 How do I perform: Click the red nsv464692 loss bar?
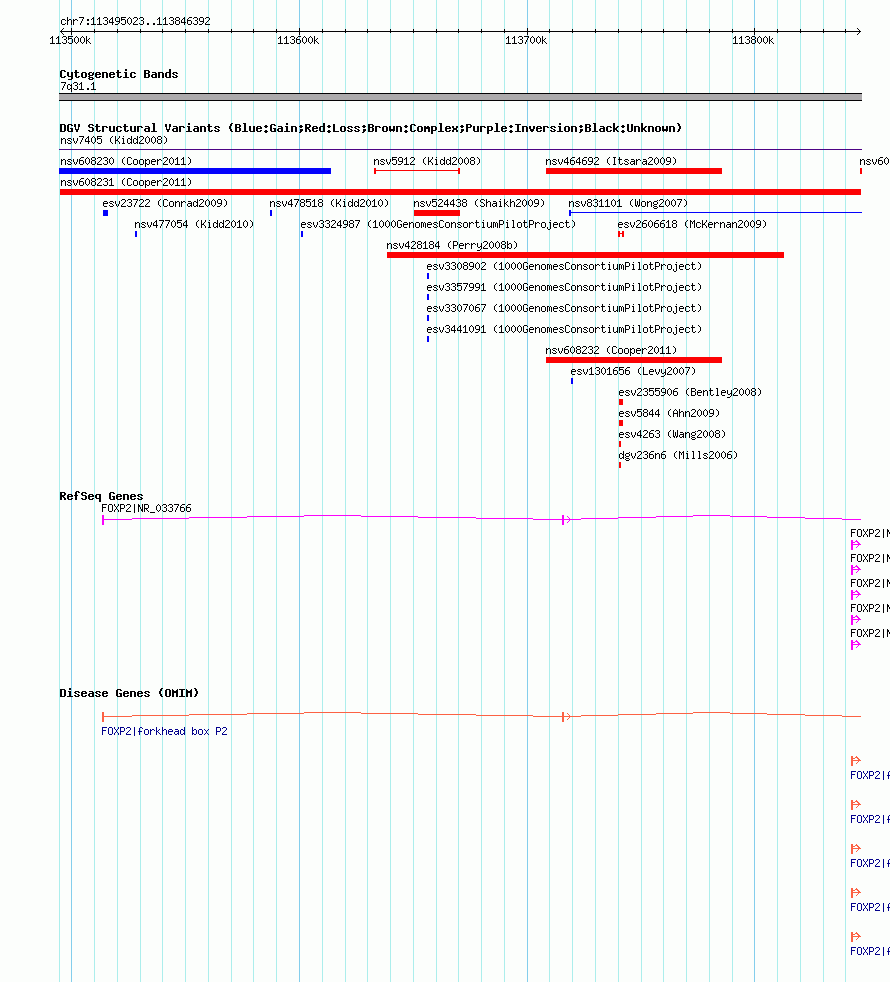(x=634, y=171)
